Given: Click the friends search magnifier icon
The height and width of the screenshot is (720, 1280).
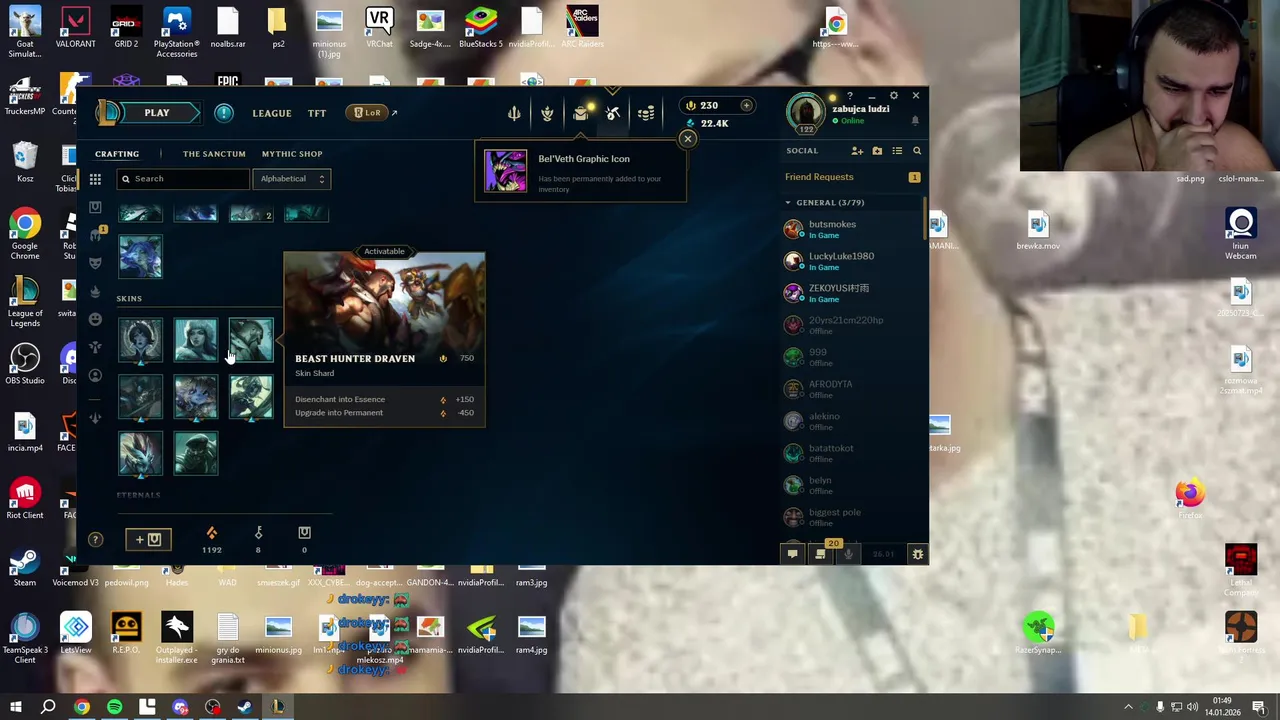Looking at the screenshot, I should [917, 151].
